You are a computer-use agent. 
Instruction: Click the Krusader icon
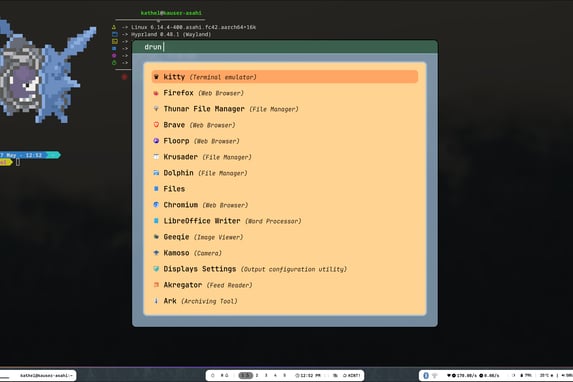pyautogui.click(x=156, y=157)
